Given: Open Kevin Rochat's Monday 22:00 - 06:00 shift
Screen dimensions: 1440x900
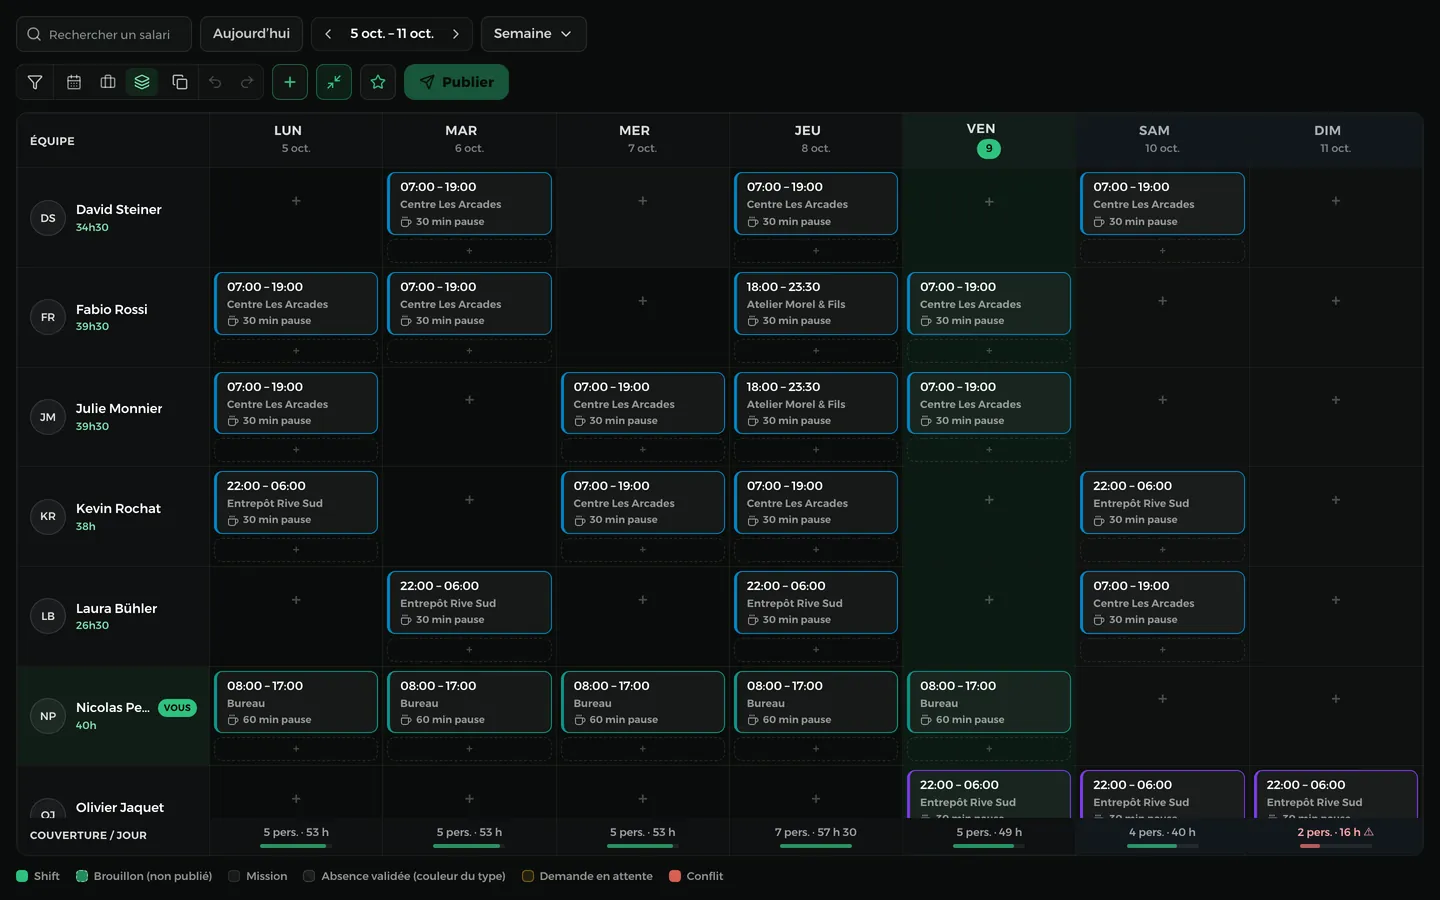Looking at the screenshot, I should coord(296,502).
